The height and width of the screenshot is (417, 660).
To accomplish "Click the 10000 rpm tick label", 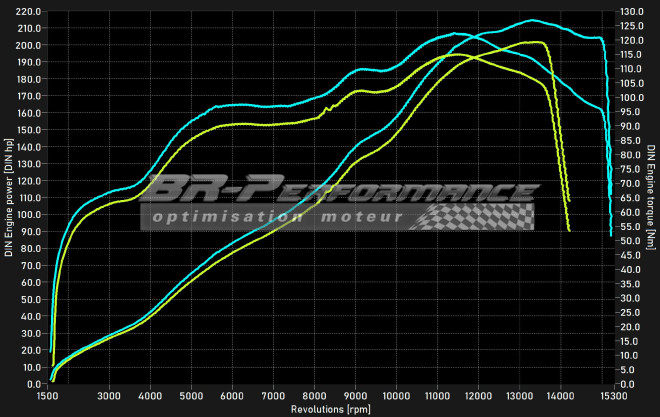I will pyautogui.click(x=396, y=395).
